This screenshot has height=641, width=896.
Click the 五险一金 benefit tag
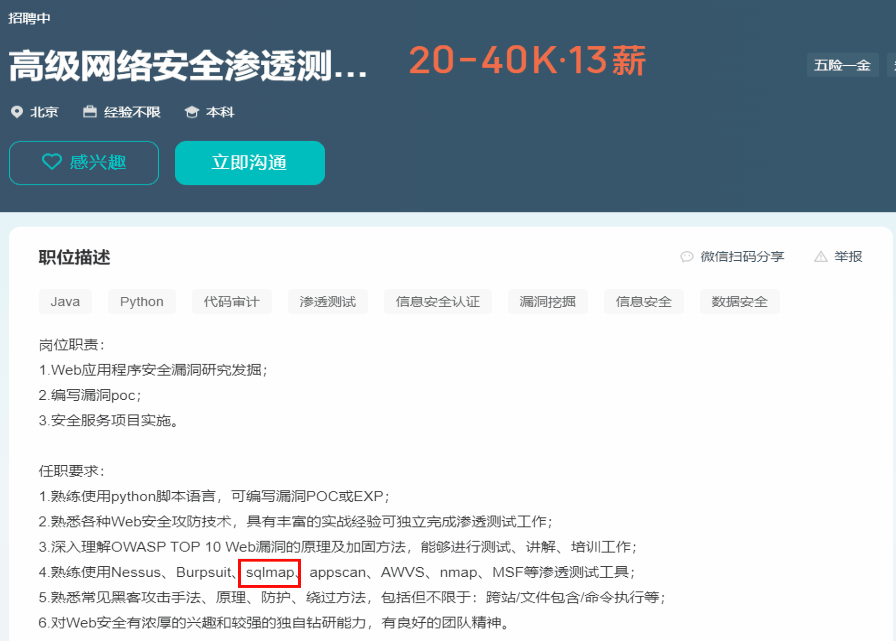(x=842, y=65)
